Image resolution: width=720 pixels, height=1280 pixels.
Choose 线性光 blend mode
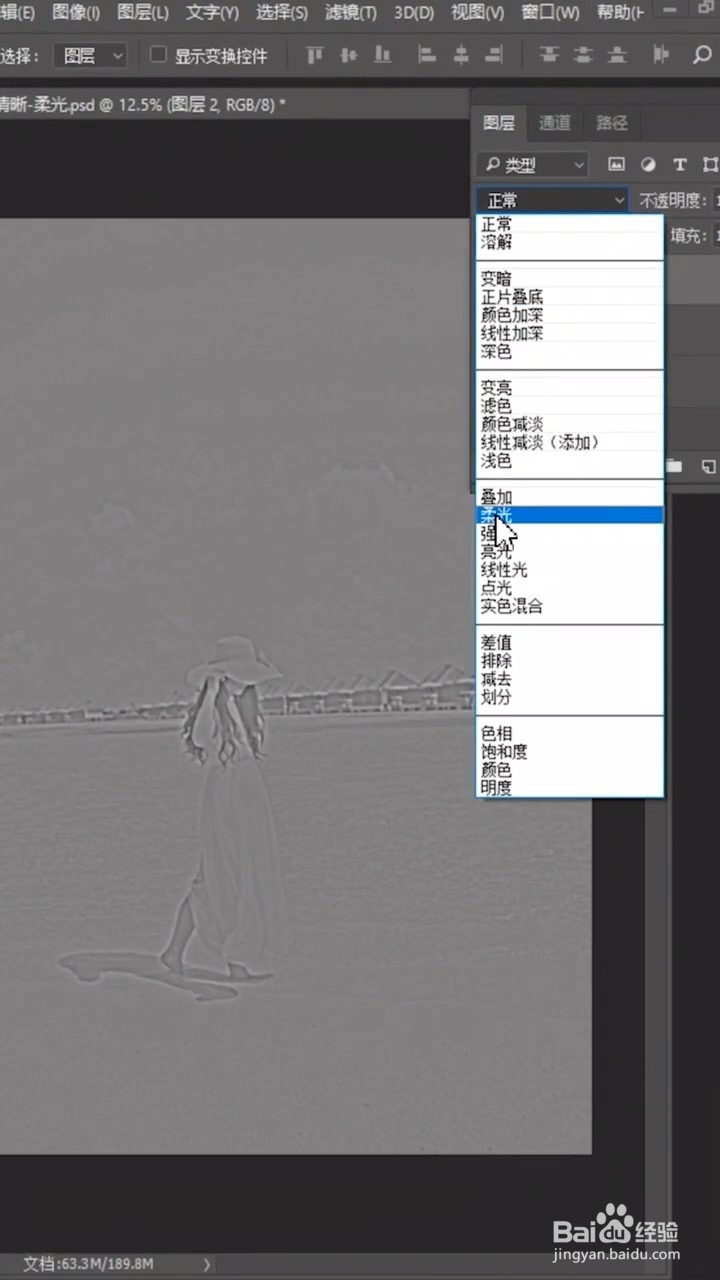(568, 570)
